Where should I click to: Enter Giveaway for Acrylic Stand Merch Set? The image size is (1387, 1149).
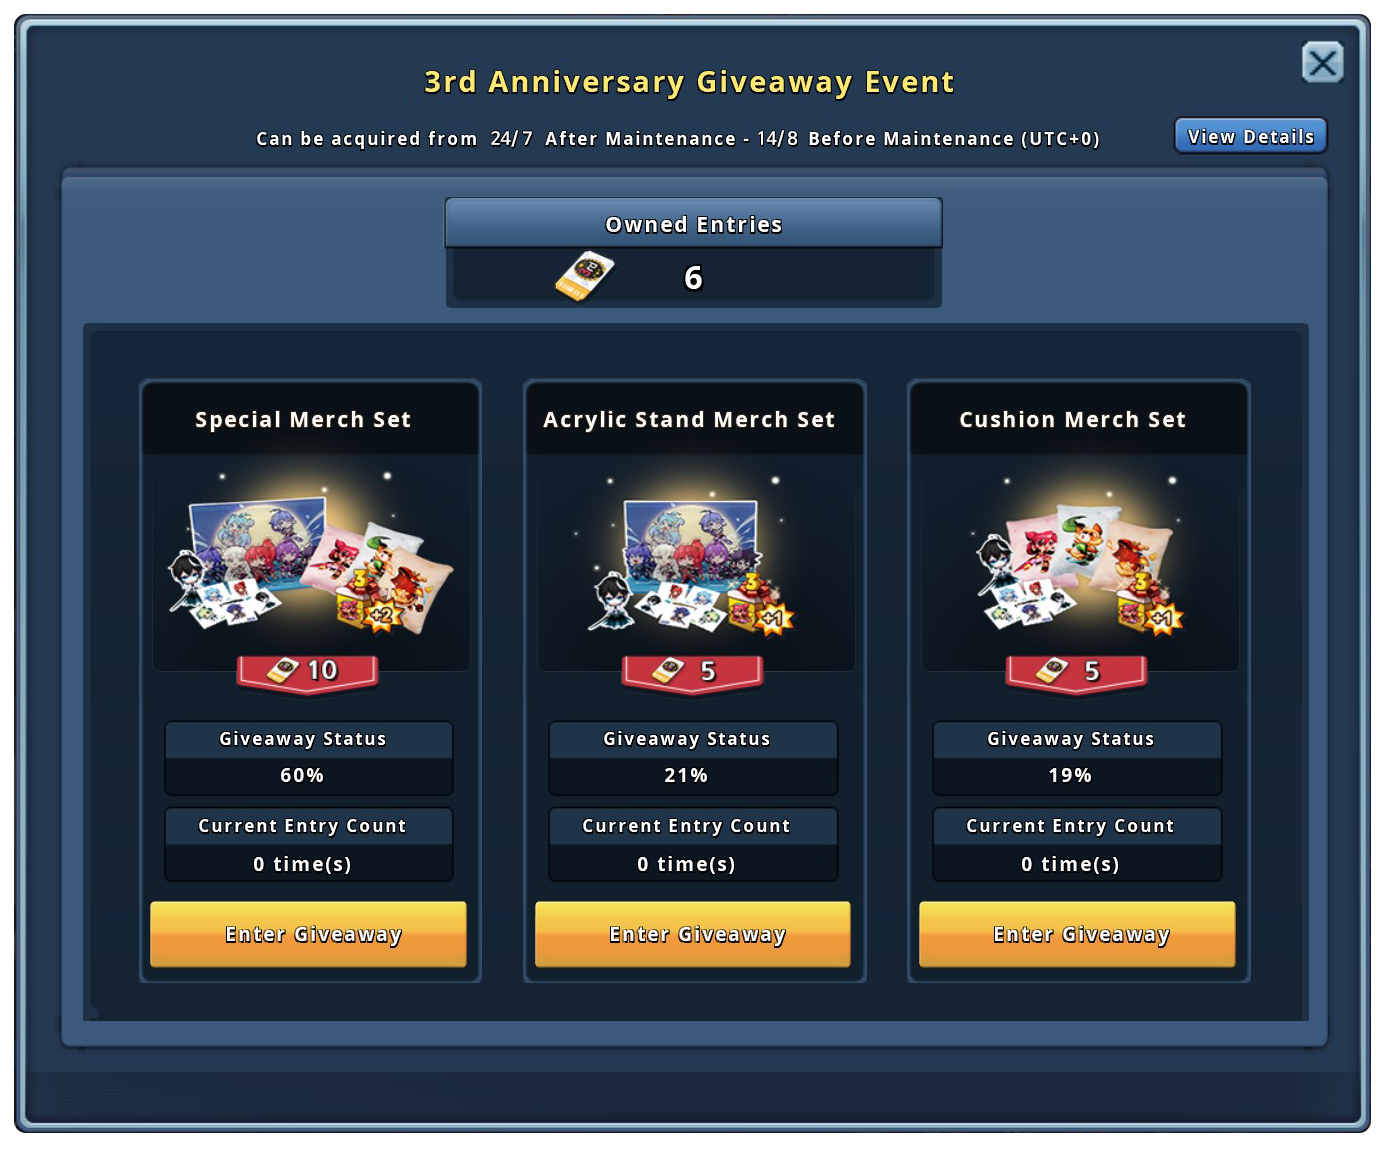(693, 934)
